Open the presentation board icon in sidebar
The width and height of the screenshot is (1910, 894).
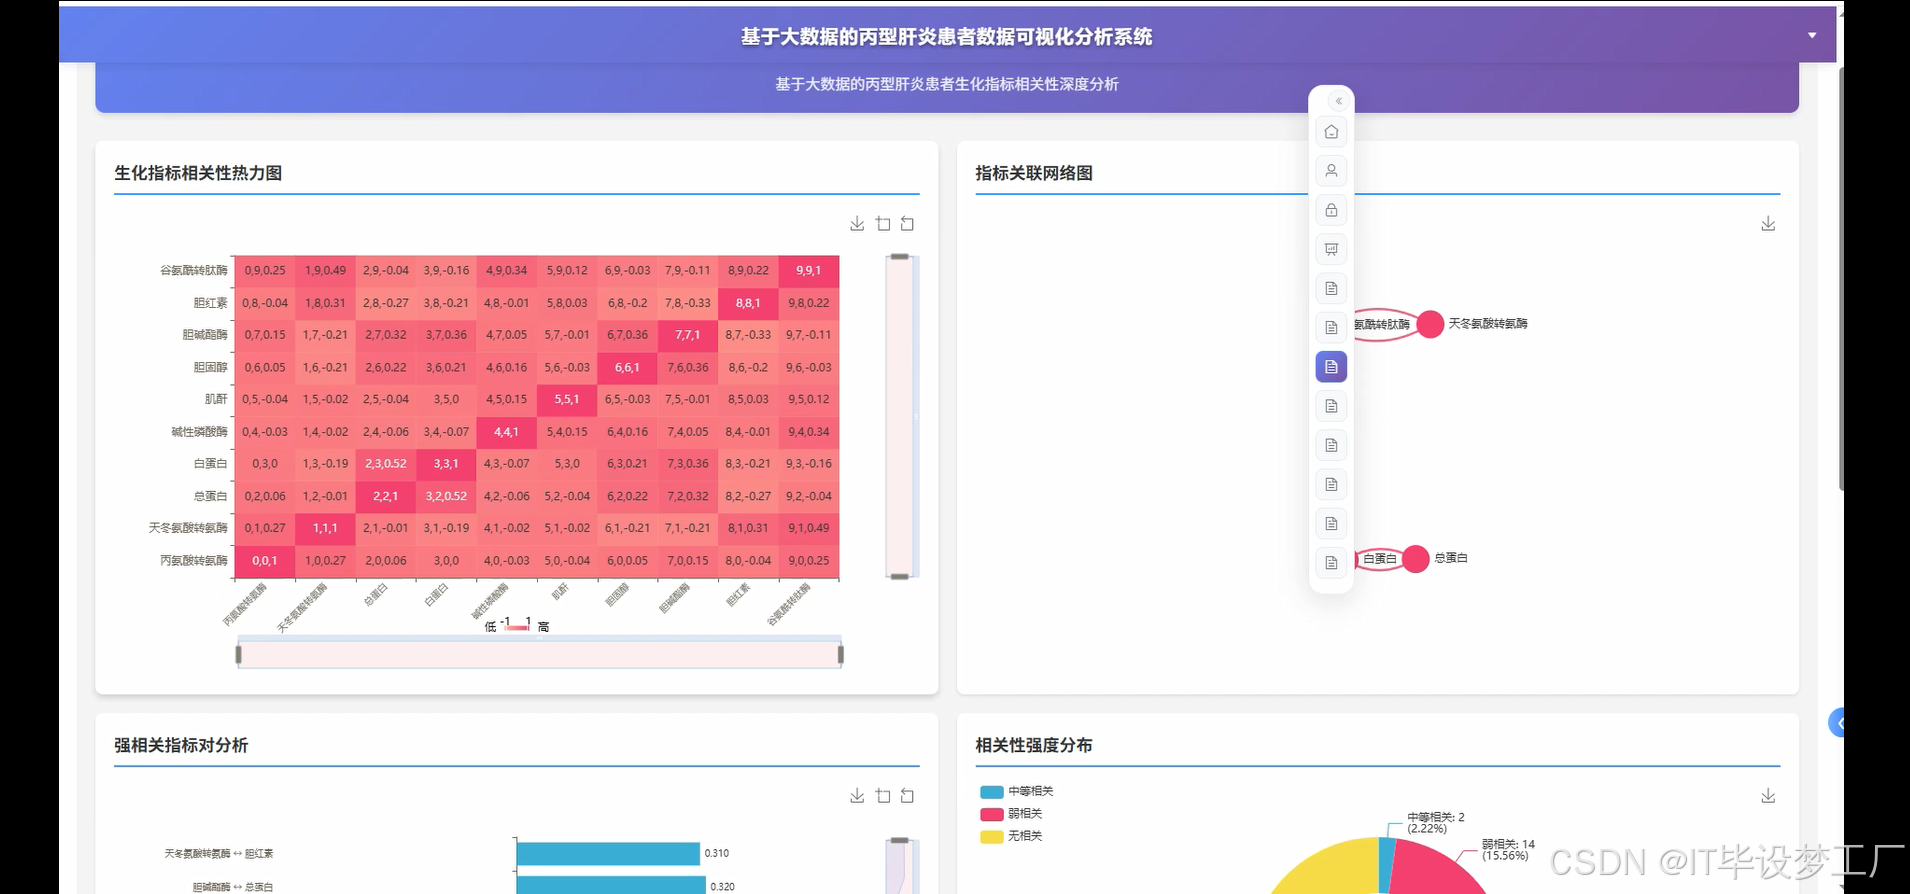coord(1331,249)
